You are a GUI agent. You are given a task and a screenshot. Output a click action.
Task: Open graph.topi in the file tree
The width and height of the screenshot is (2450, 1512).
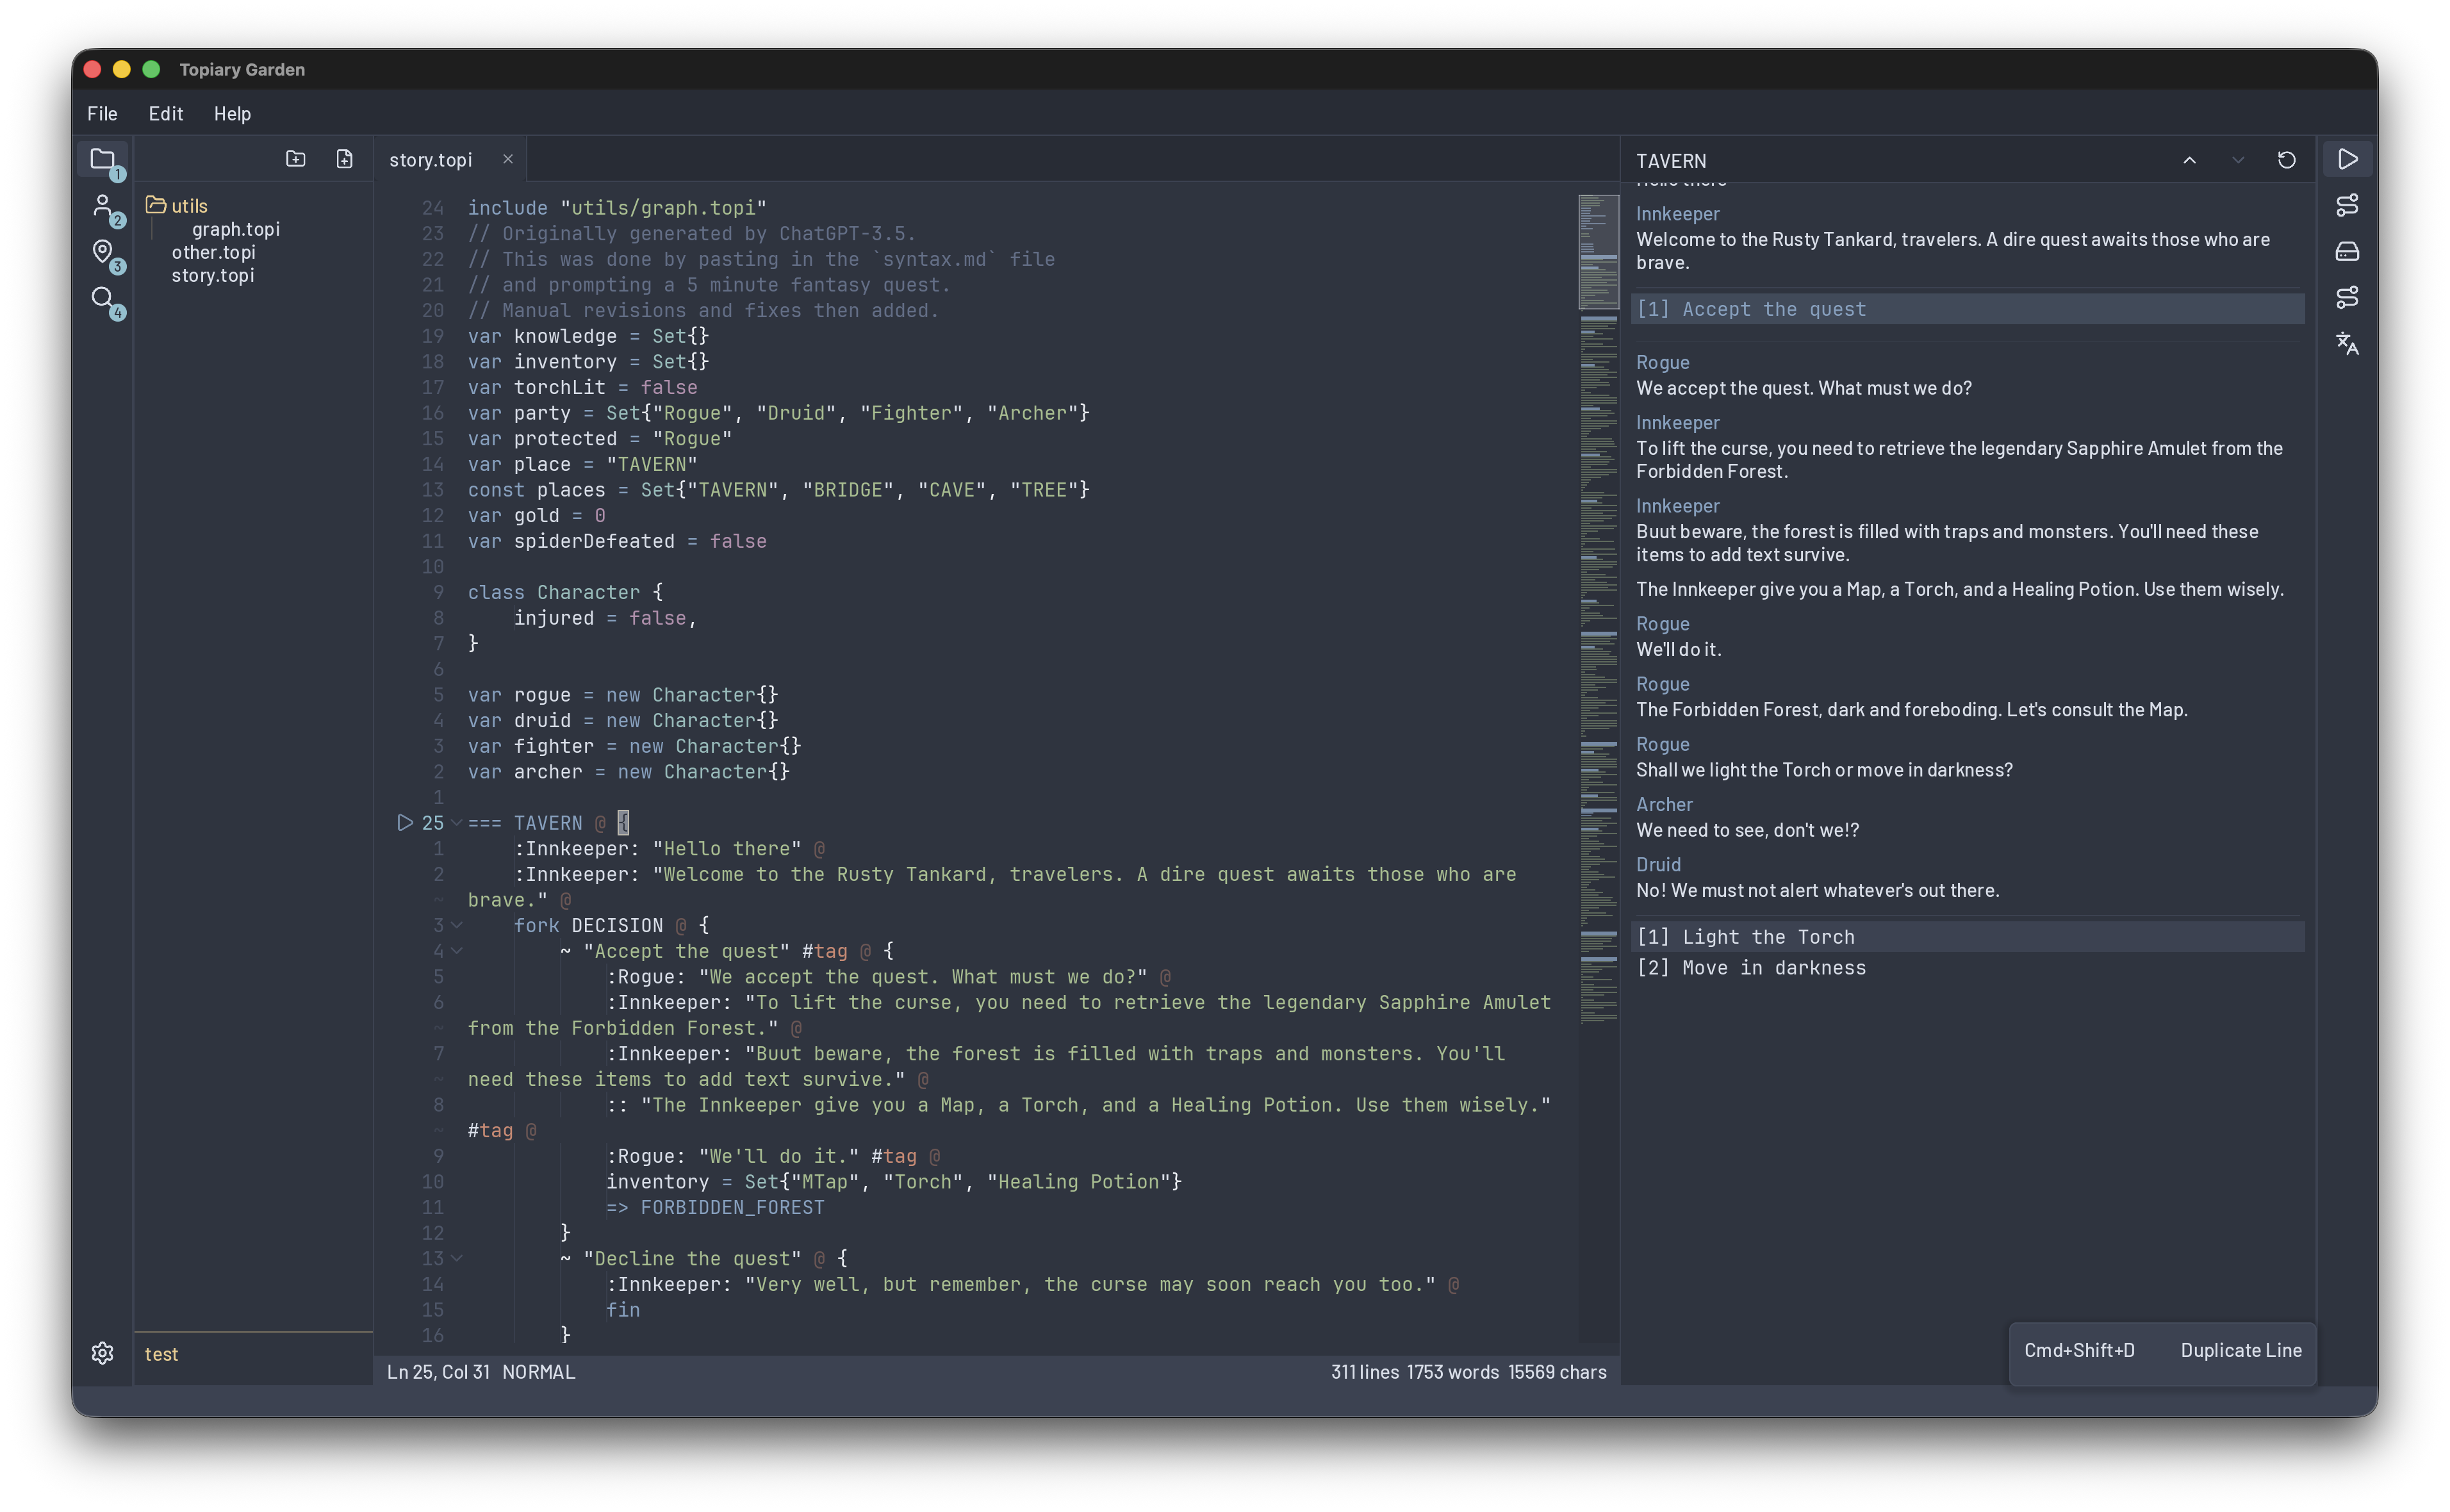236,229
